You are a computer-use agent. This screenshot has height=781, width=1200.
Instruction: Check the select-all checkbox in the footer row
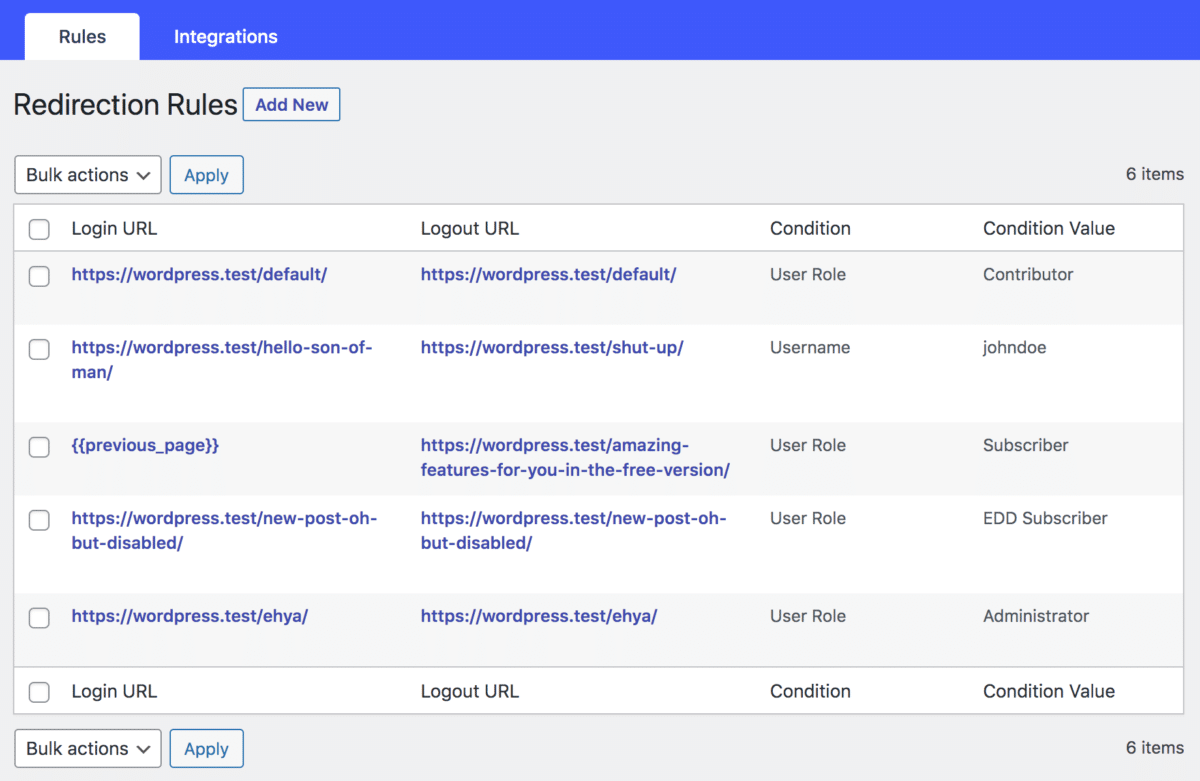(39, 691)
